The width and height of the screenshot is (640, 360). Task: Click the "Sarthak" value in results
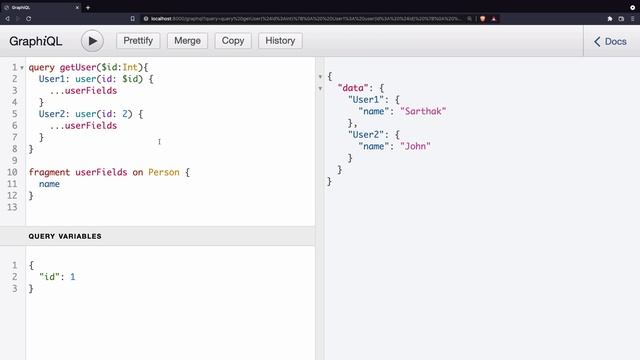tap(423, 111)
